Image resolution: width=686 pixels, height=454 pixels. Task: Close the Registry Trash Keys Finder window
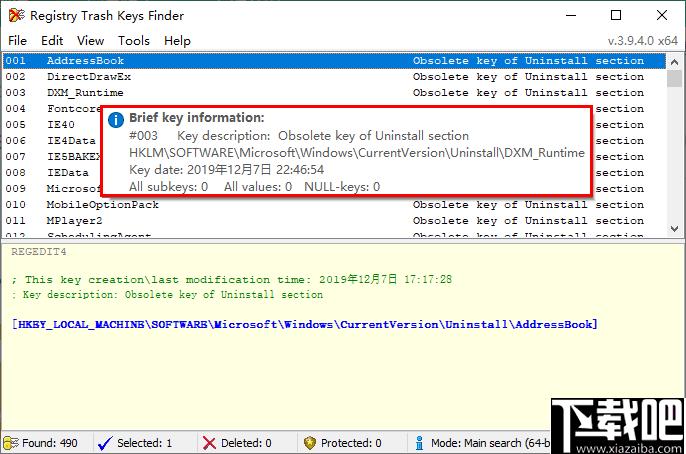pyautogui.click(x=662, y=15)
